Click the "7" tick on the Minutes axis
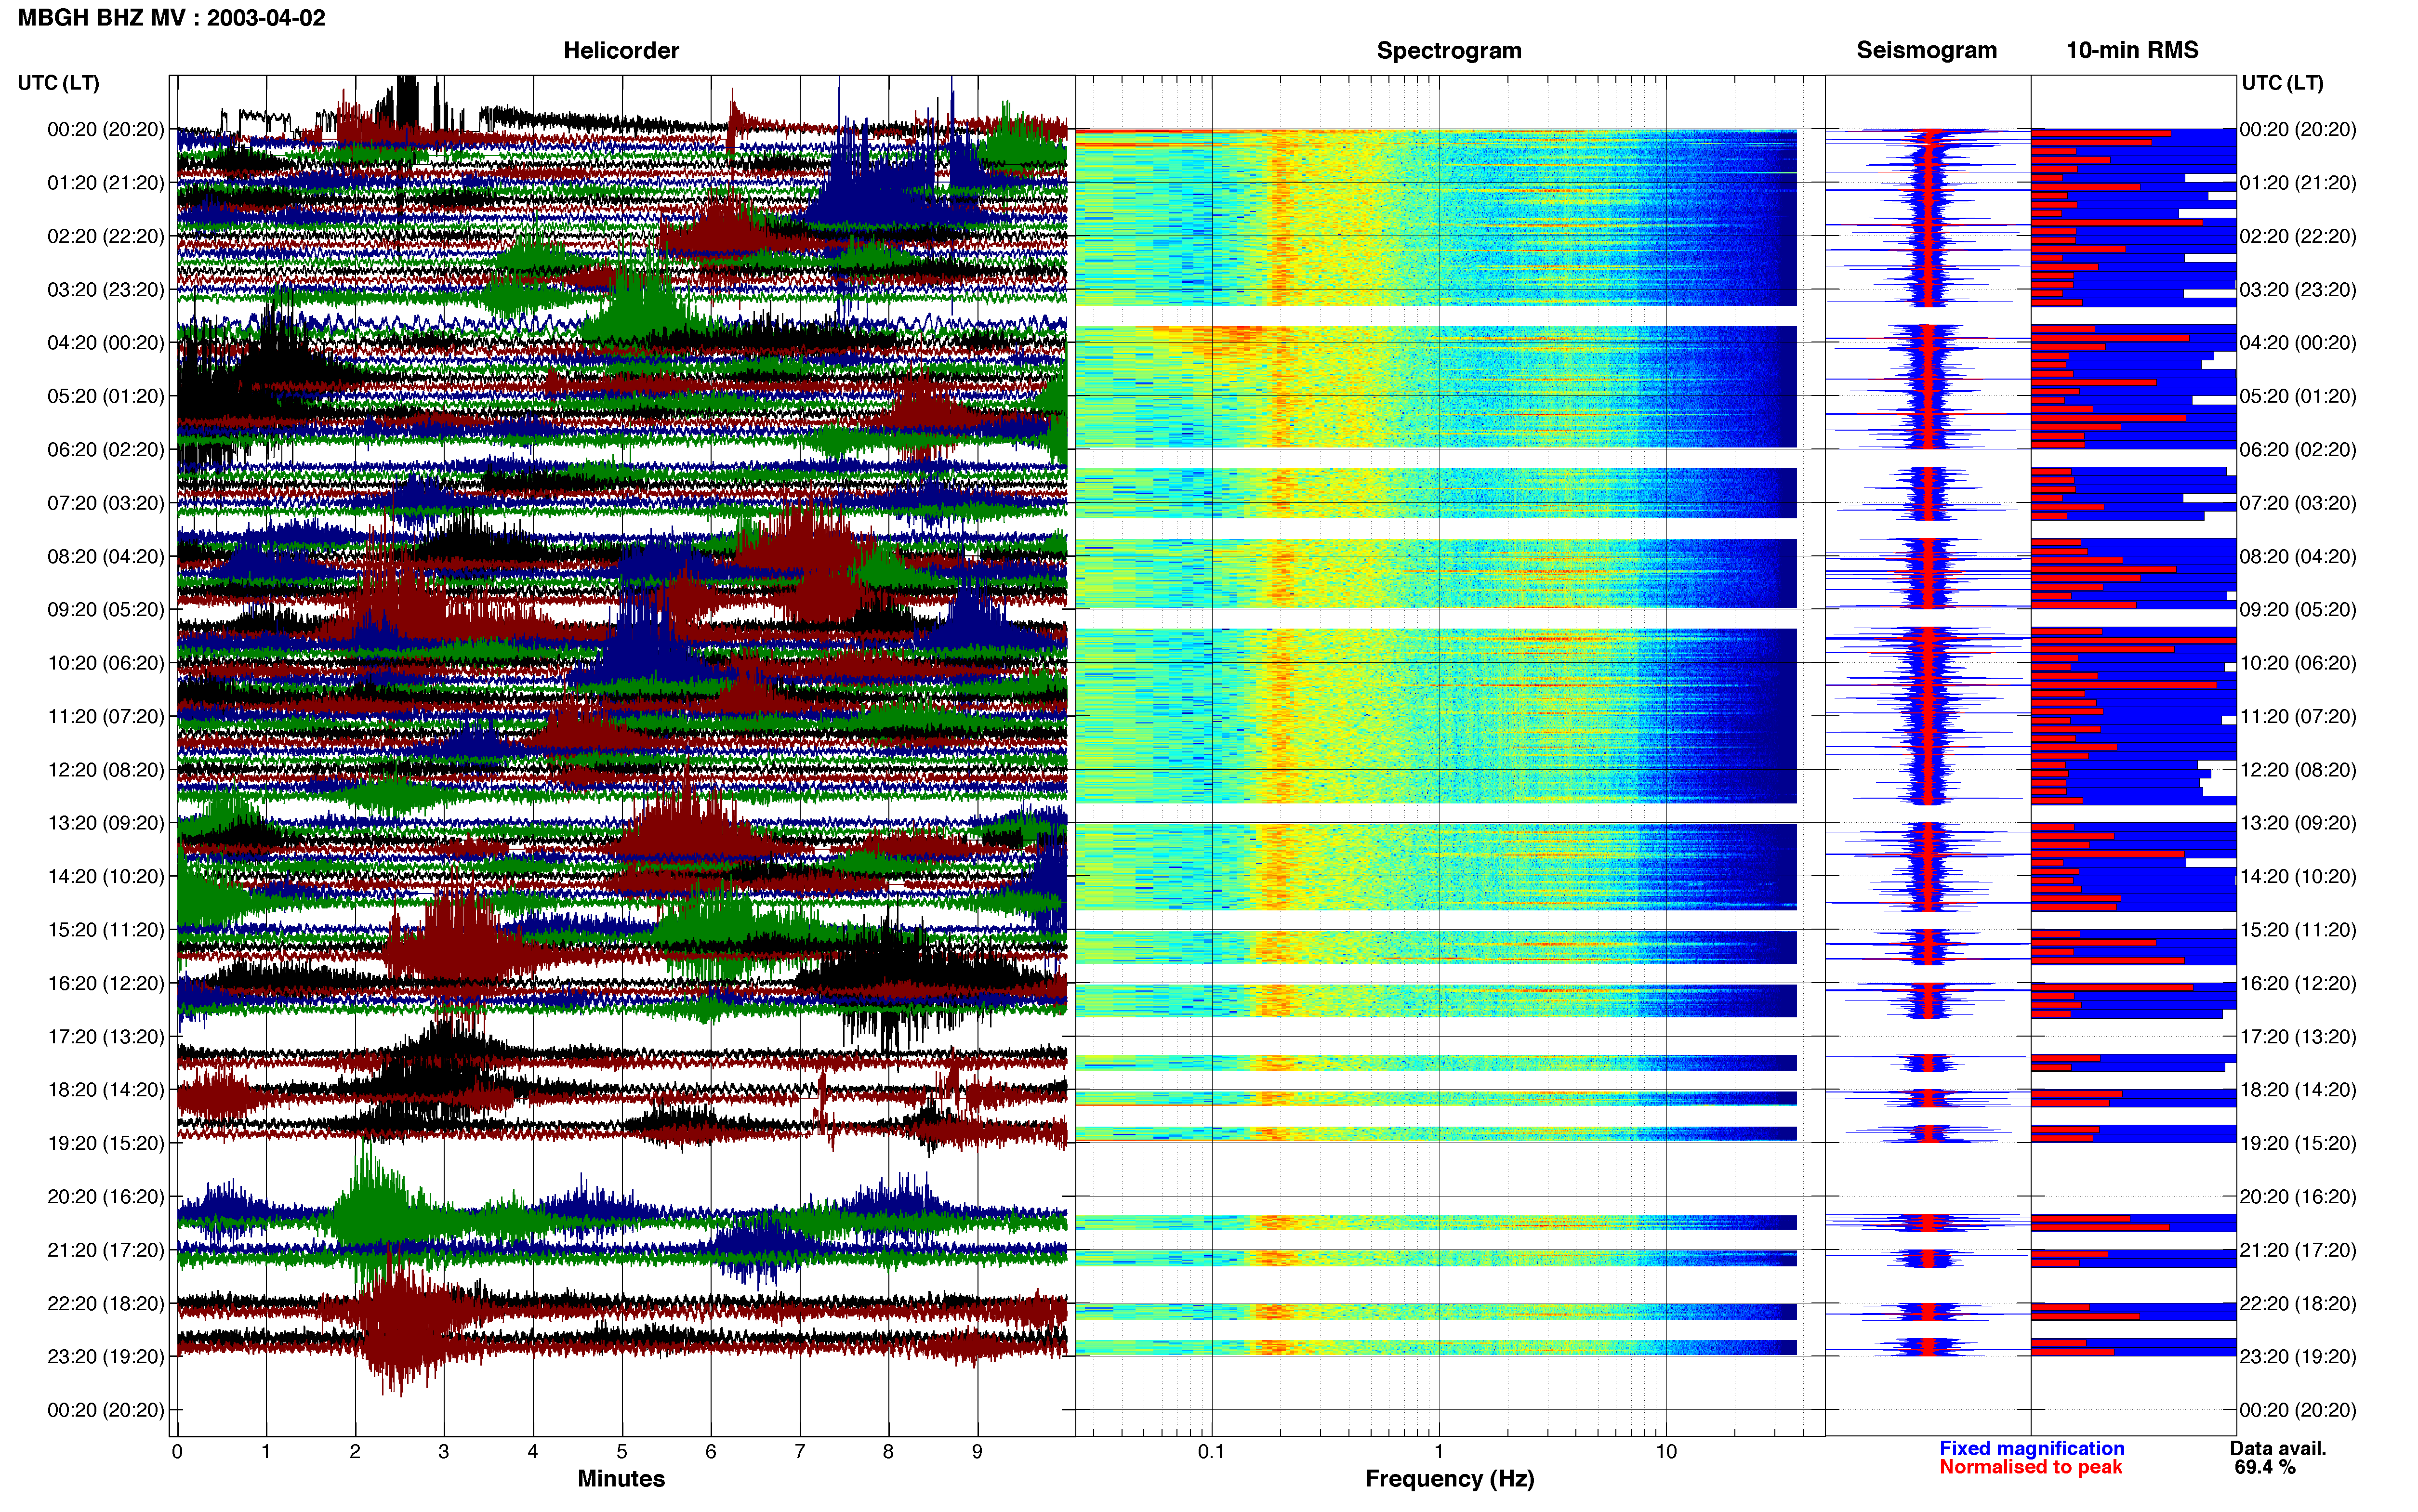Image resolution: width=2418 pixels, height=1512 pixels. point(800,1451)
